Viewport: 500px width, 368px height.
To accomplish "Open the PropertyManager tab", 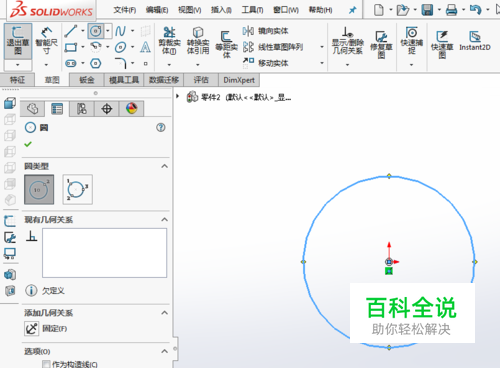I will coord(57,109).
